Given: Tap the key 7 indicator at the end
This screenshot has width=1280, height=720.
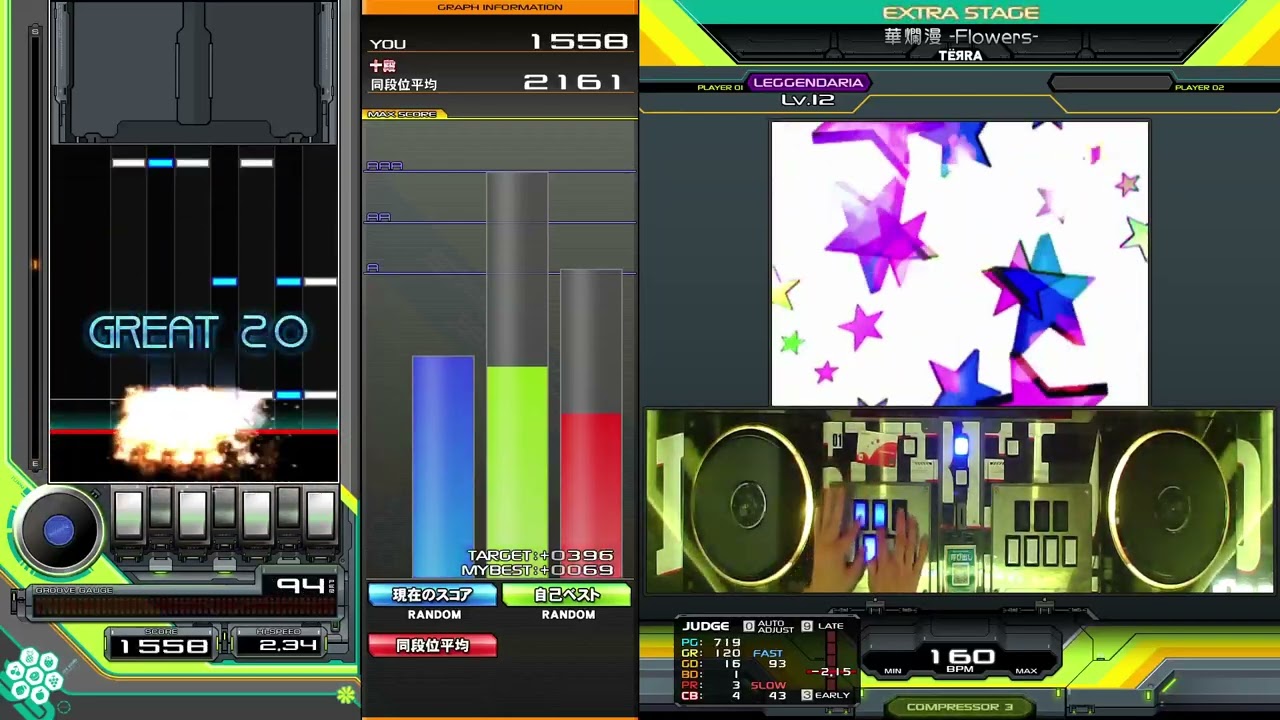Looking at the screenshot, I should click(x=320, y=516).
